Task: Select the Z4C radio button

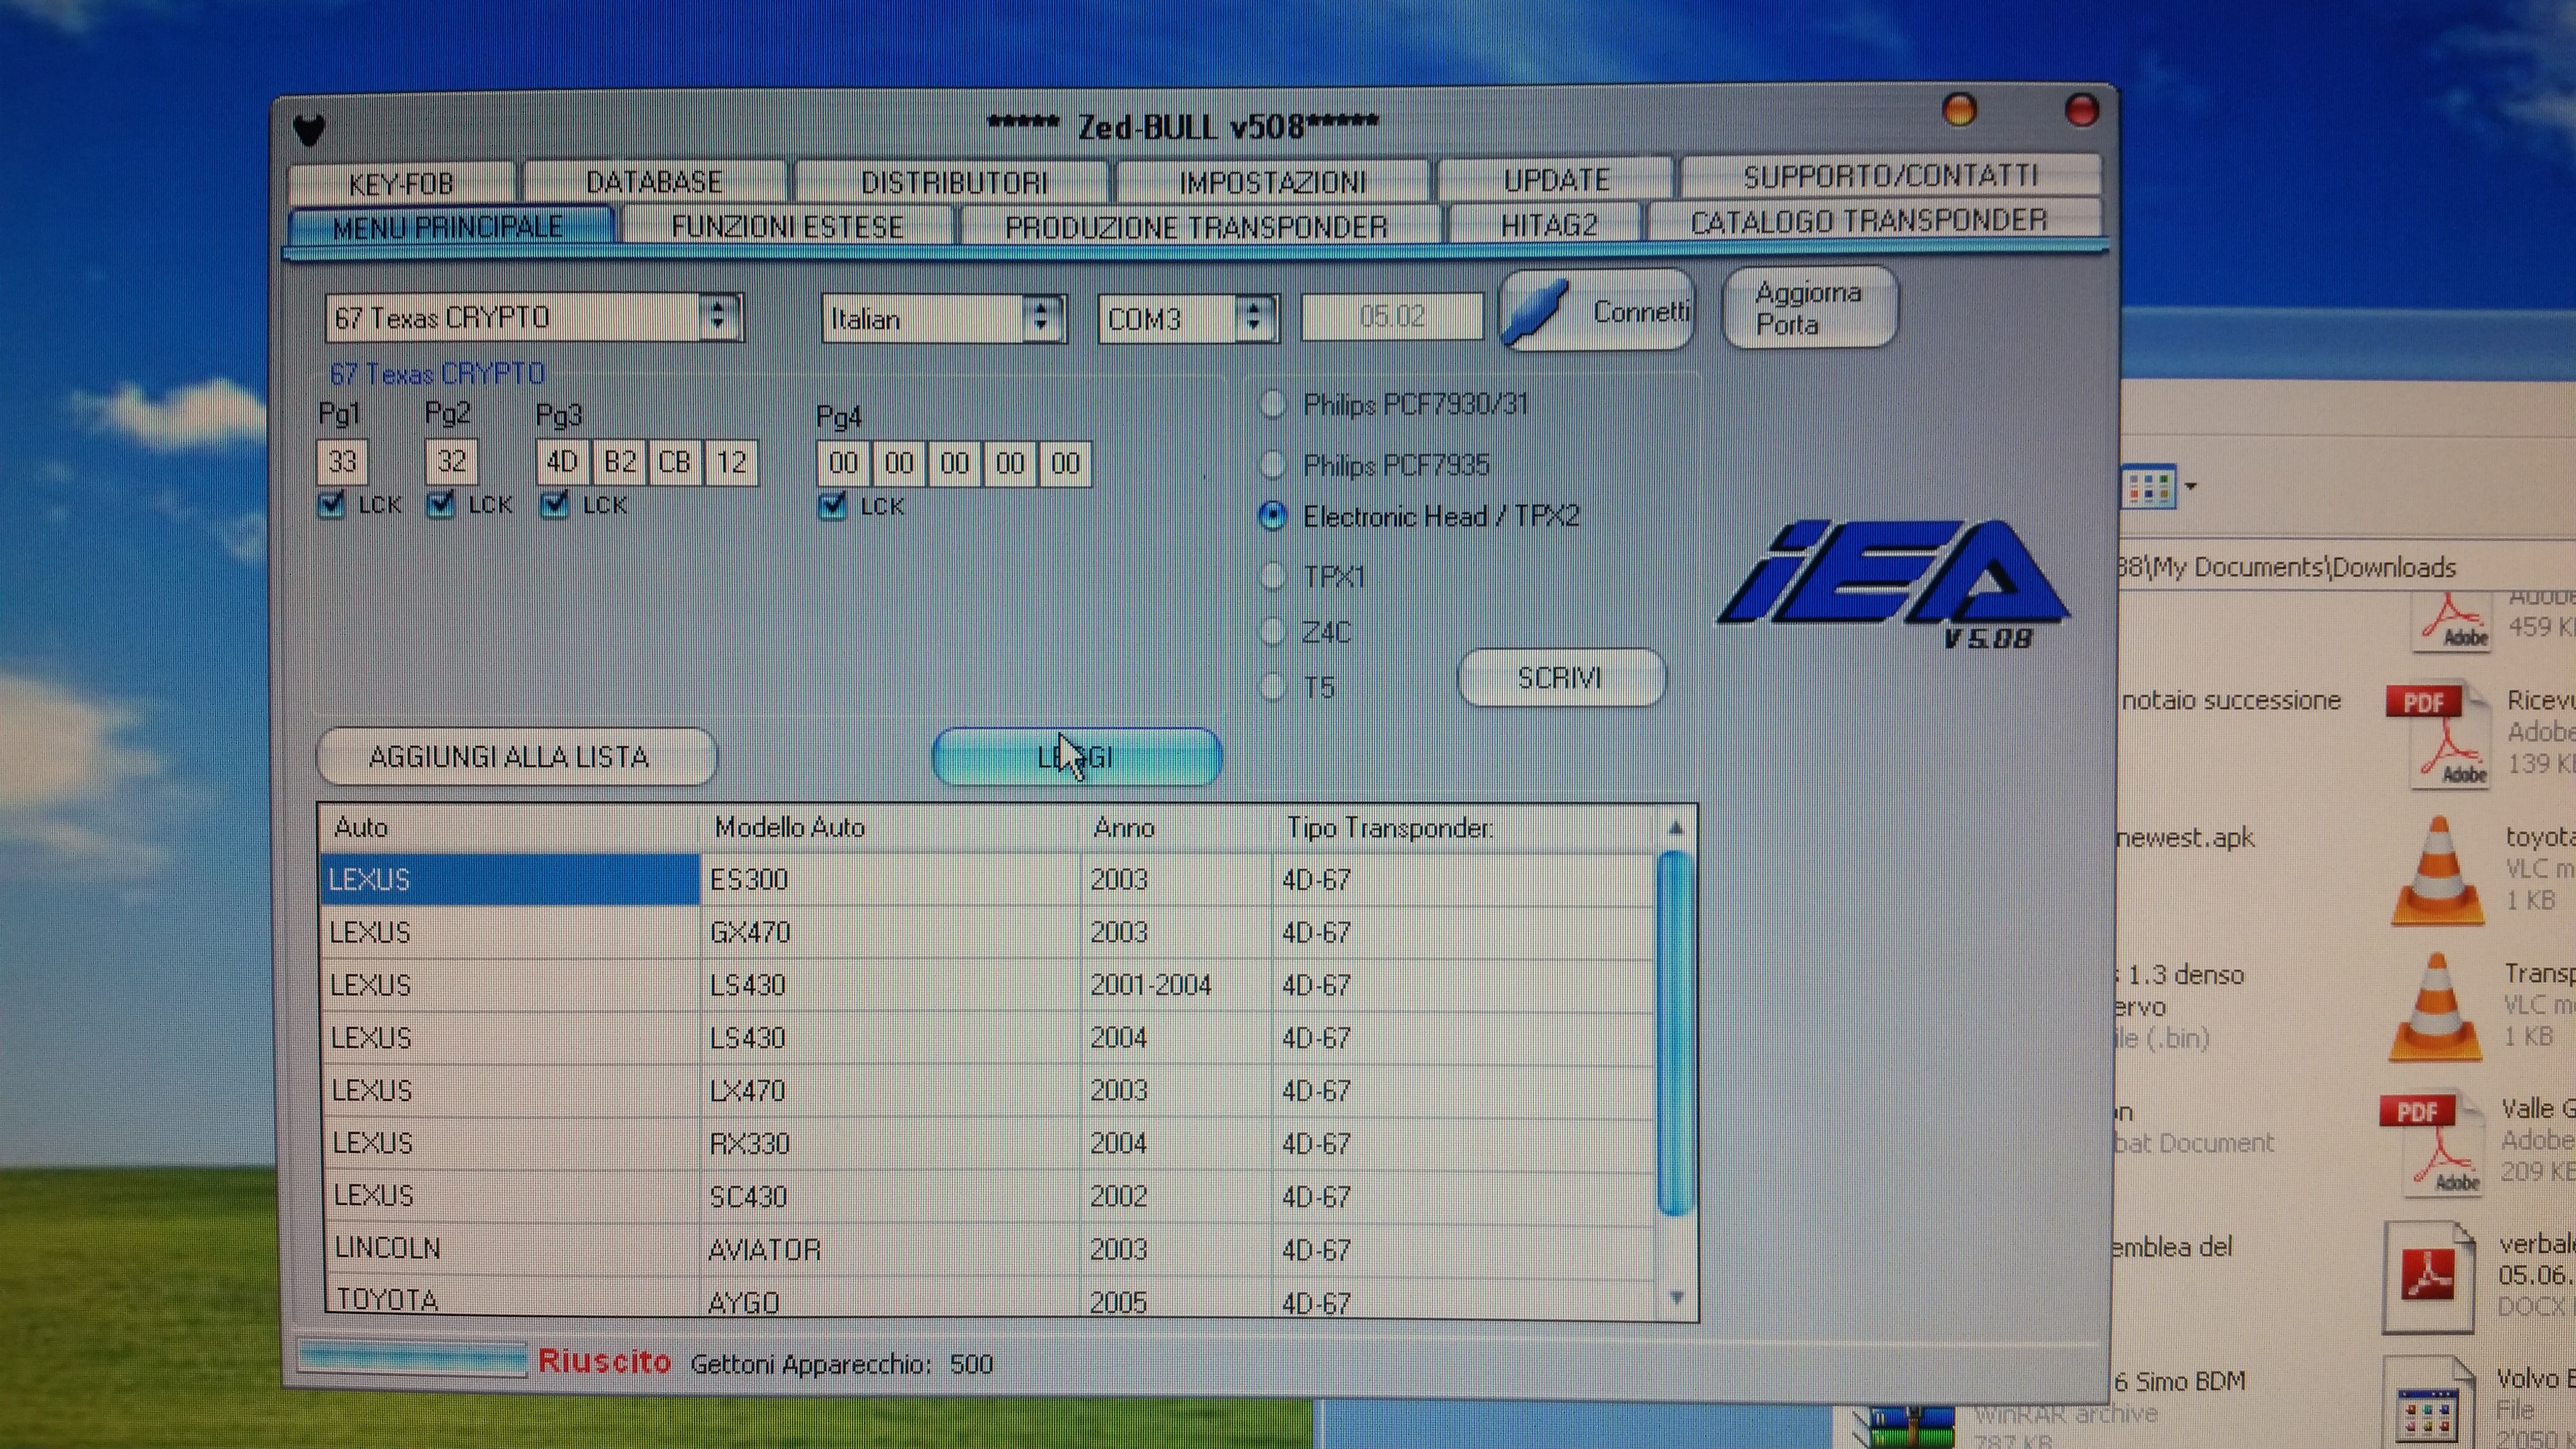Action: coord(1272,631)
